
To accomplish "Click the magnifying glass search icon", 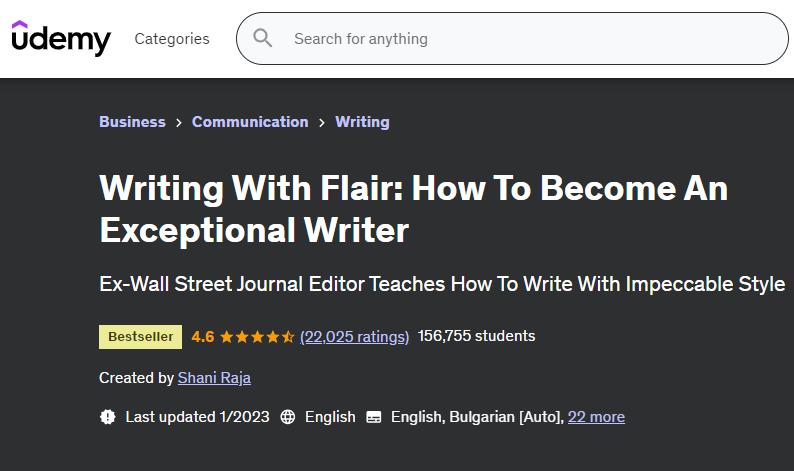I will click(x=263, y=39).
